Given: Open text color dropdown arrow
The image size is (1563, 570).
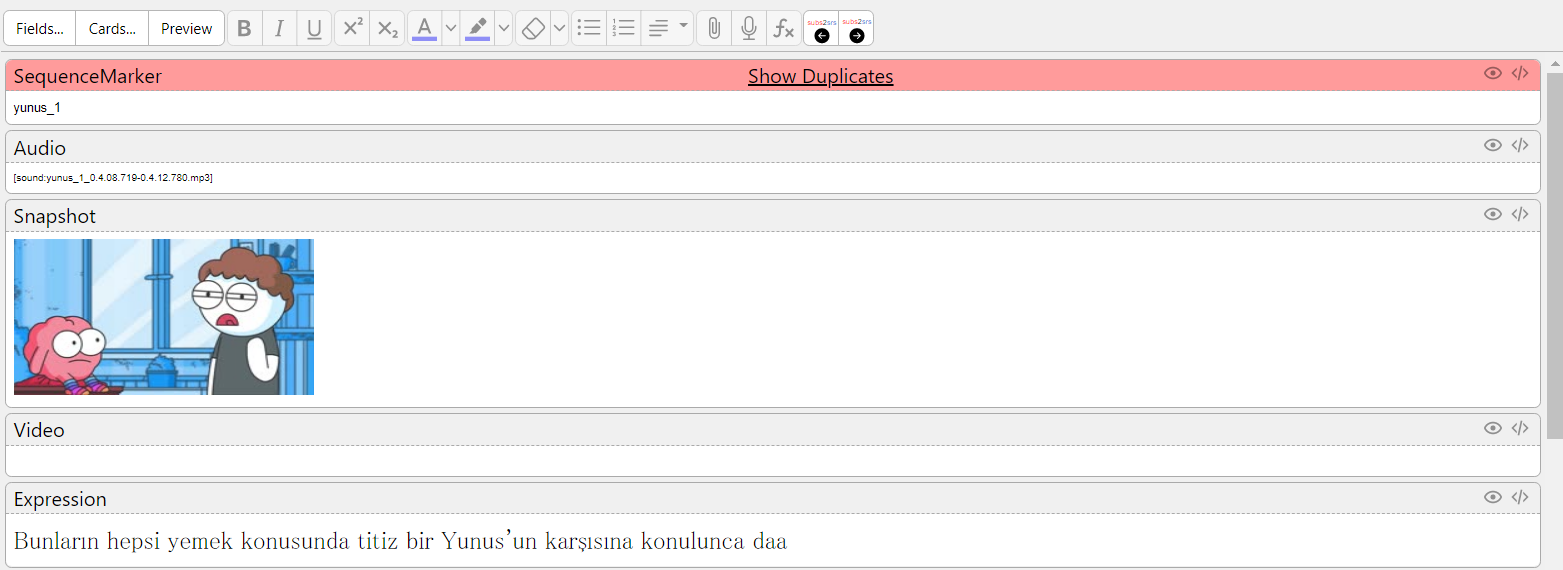Looking at the screenshot, I should 450,29.
